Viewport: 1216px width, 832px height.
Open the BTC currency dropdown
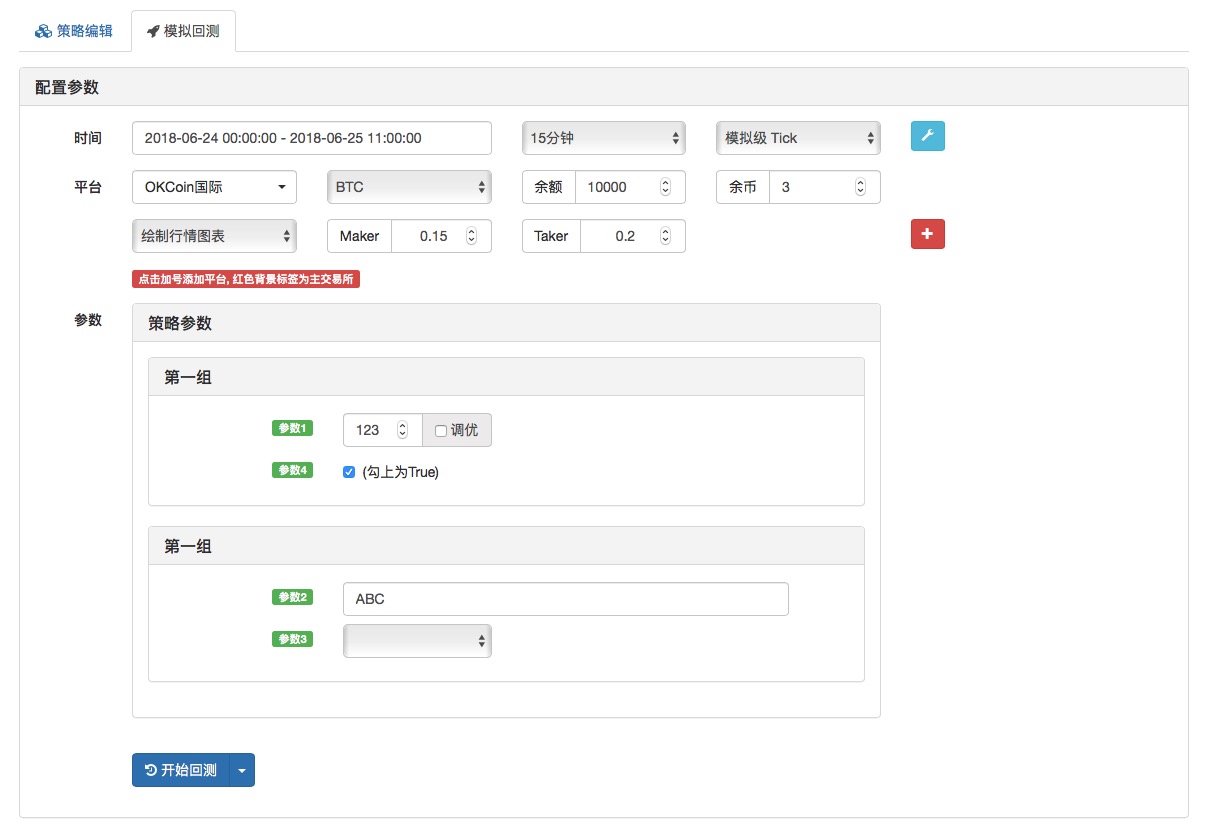(409, 187)
